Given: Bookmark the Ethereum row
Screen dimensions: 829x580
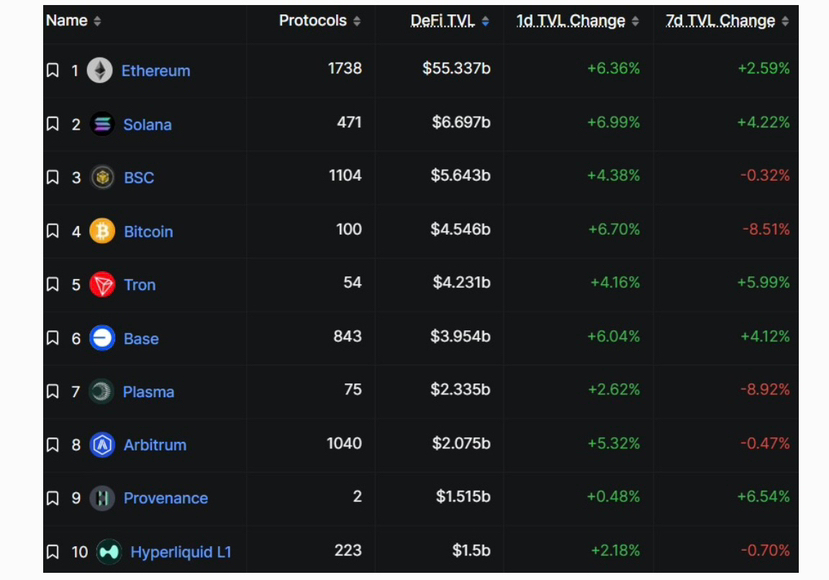Looking at the screenshot, I should coord(52,70).
